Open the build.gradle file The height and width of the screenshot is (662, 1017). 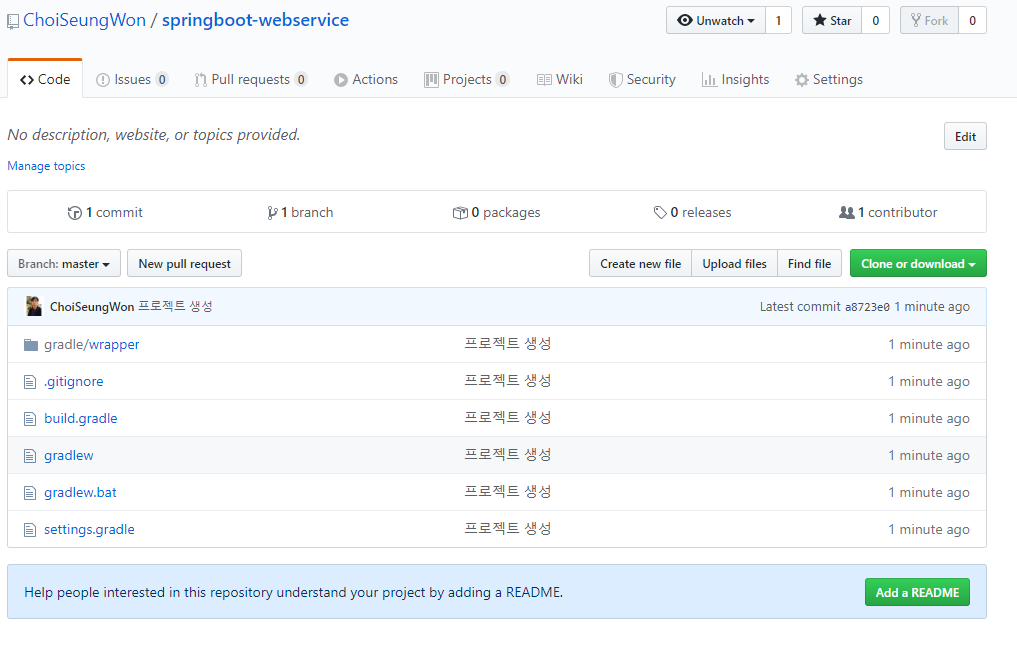[x=80, y=418]
